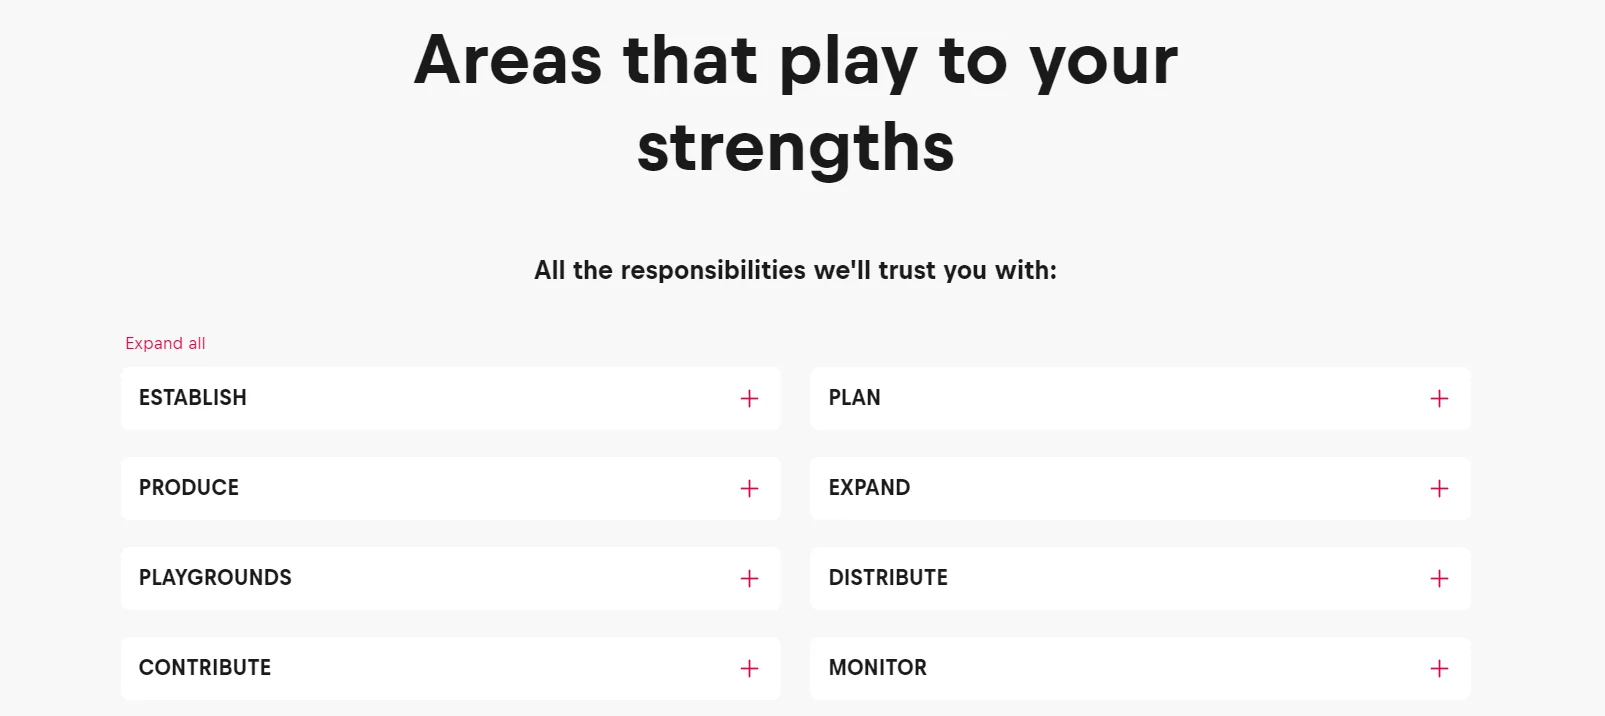Viewport: 1605px width, 716px height.
Task: Click the plus icon in the CONTRIBUTE row
Action: click(749, 669)
